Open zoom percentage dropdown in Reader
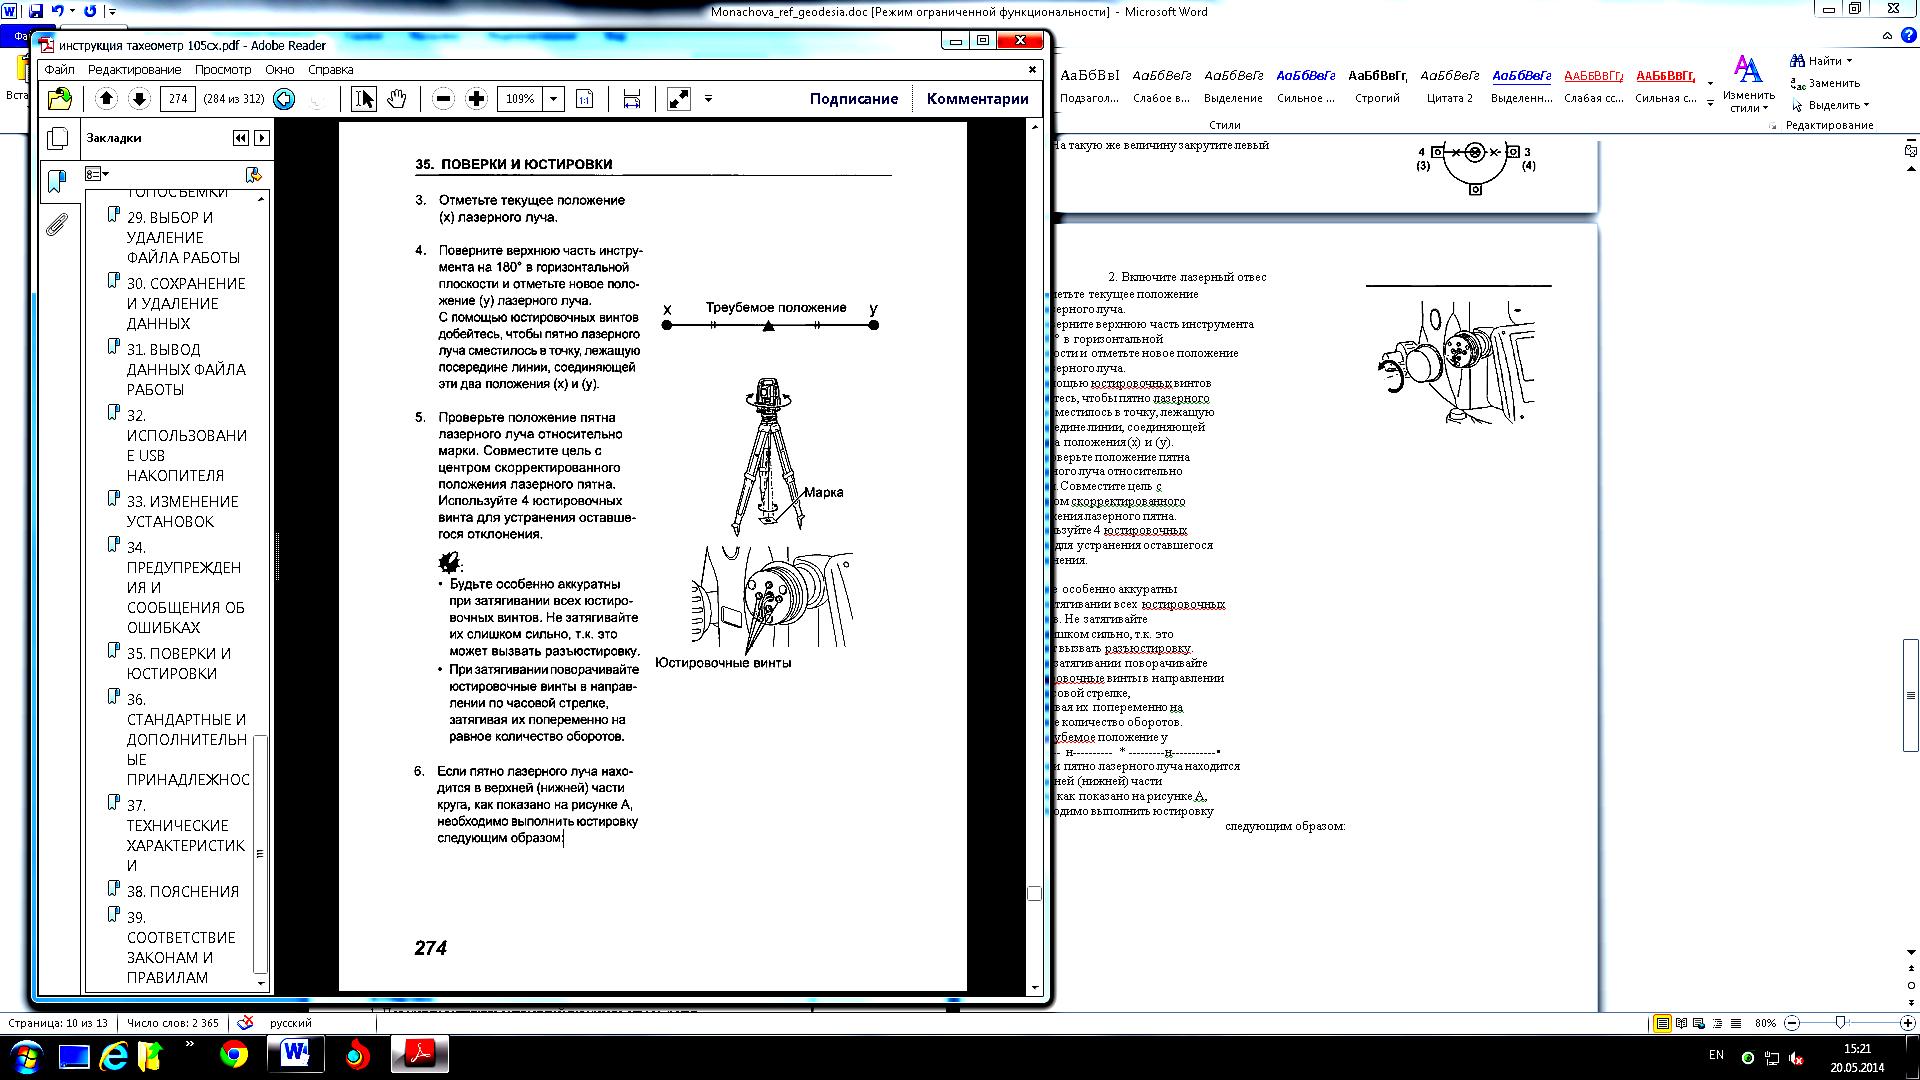Screen dimensions: 1920x1080 point(553,98)
